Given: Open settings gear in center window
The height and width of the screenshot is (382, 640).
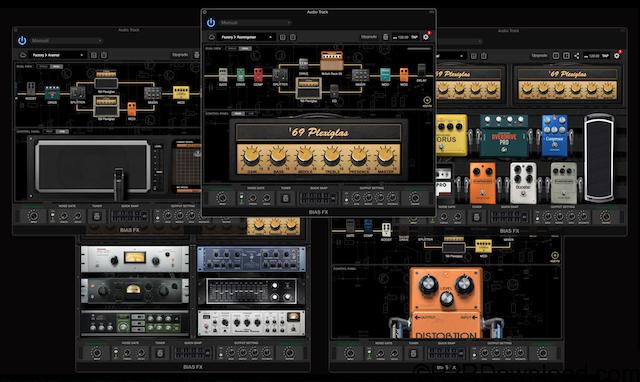Looking at the screenshot, I should point(426,37).
